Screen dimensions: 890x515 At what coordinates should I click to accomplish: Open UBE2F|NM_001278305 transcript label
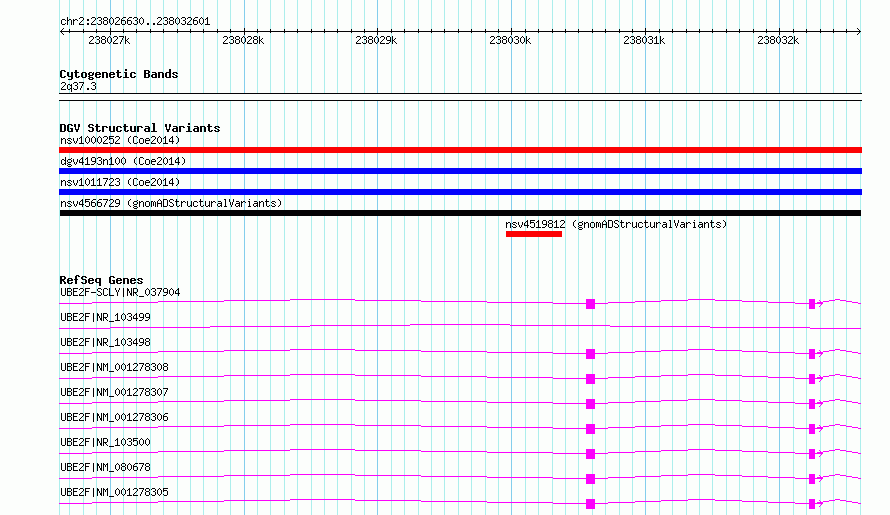click(114, 492)
